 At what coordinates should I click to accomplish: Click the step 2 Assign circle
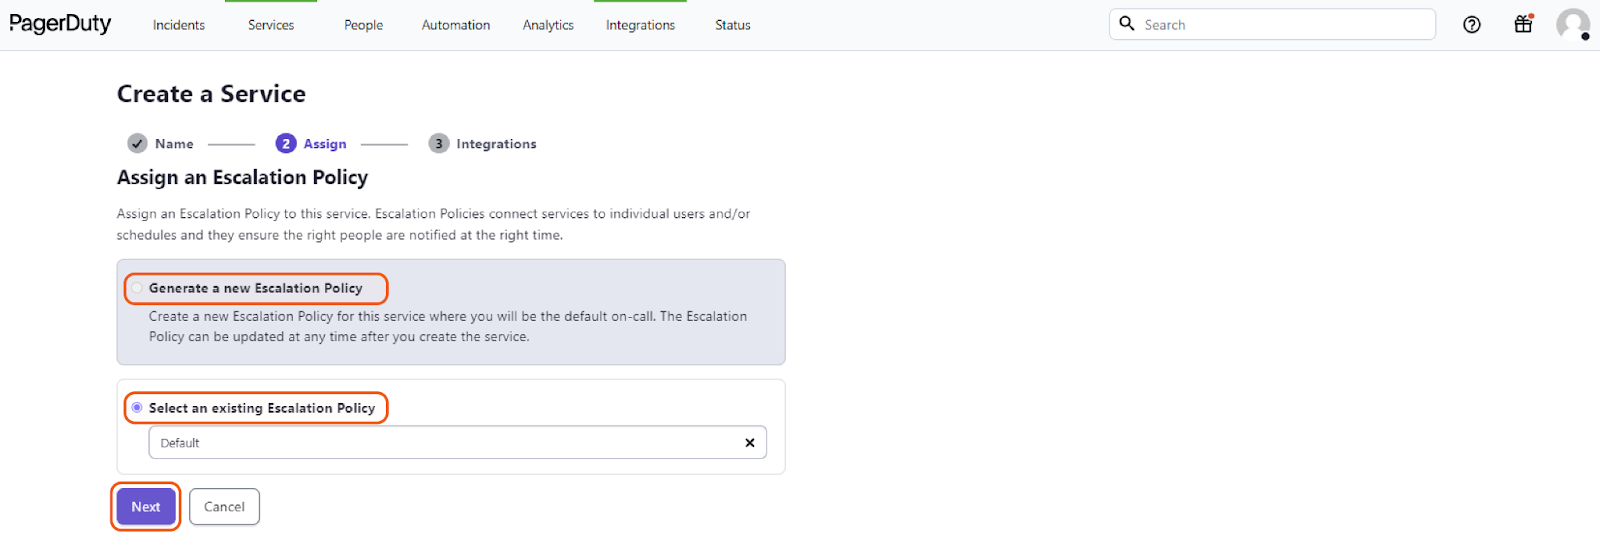pos(286,144)
